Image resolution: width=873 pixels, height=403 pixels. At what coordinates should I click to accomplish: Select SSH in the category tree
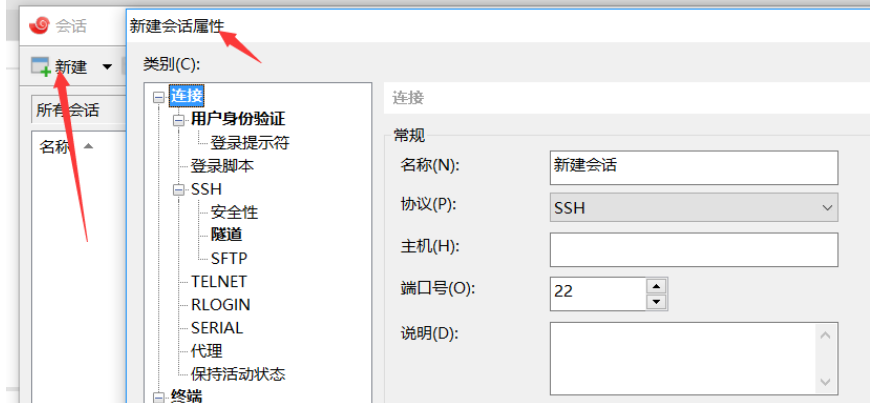point(207,189)
